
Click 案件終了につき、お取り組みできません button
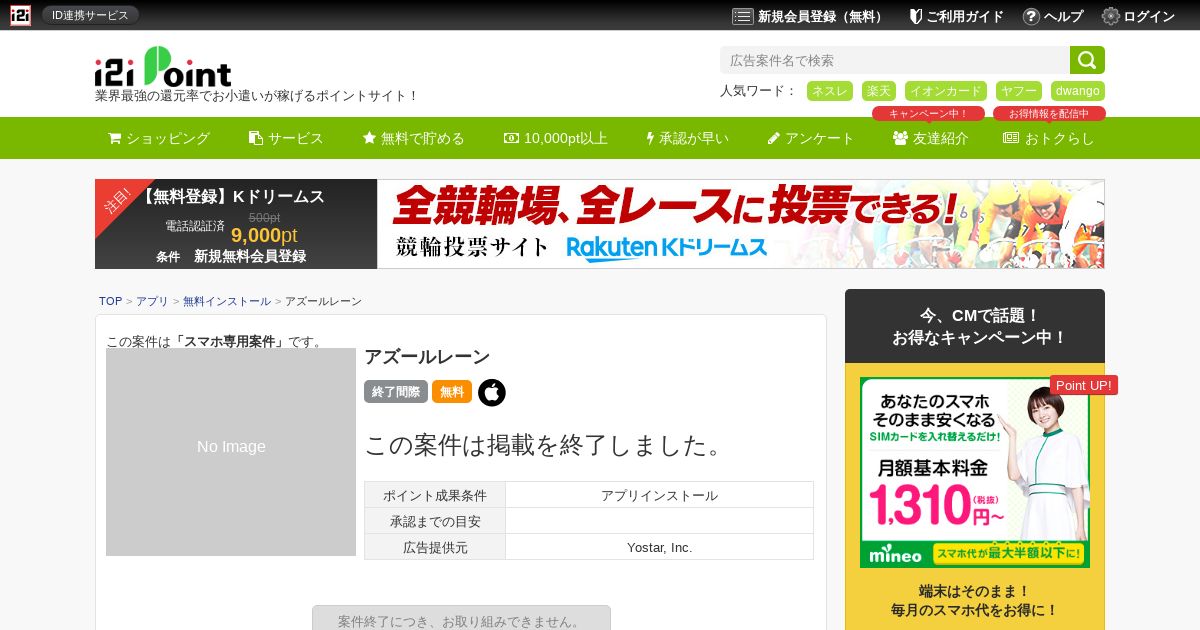click(461, 618)
